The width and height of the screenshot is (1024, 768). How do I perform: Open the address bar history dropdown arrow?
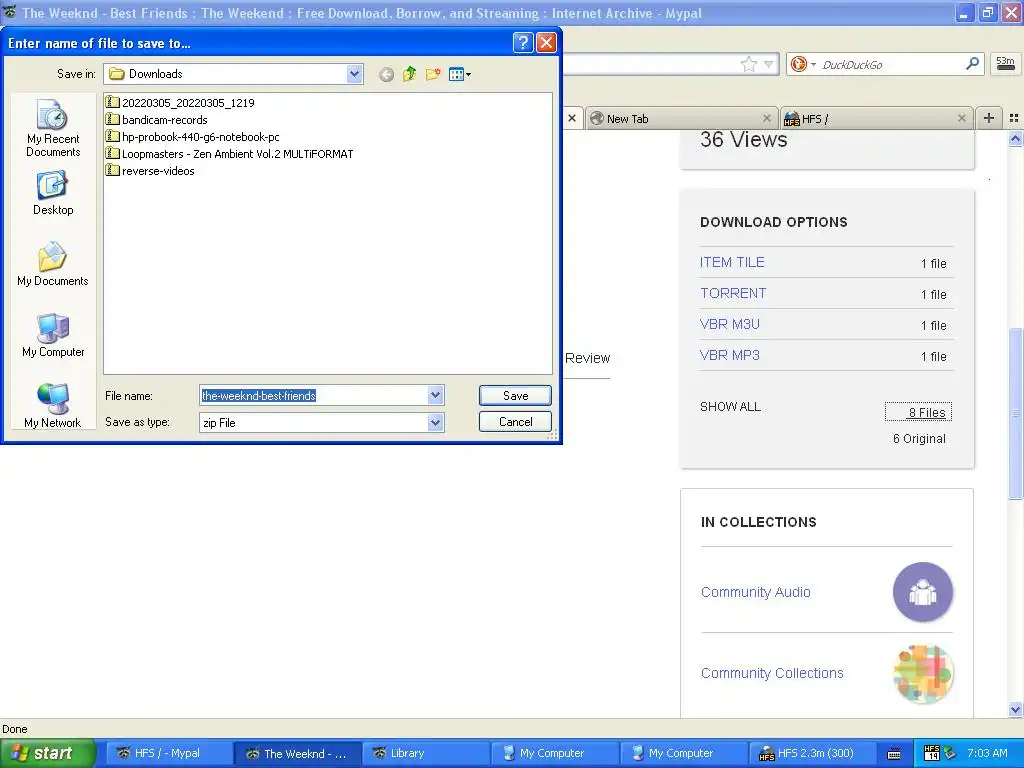click(x=769, y=64)
